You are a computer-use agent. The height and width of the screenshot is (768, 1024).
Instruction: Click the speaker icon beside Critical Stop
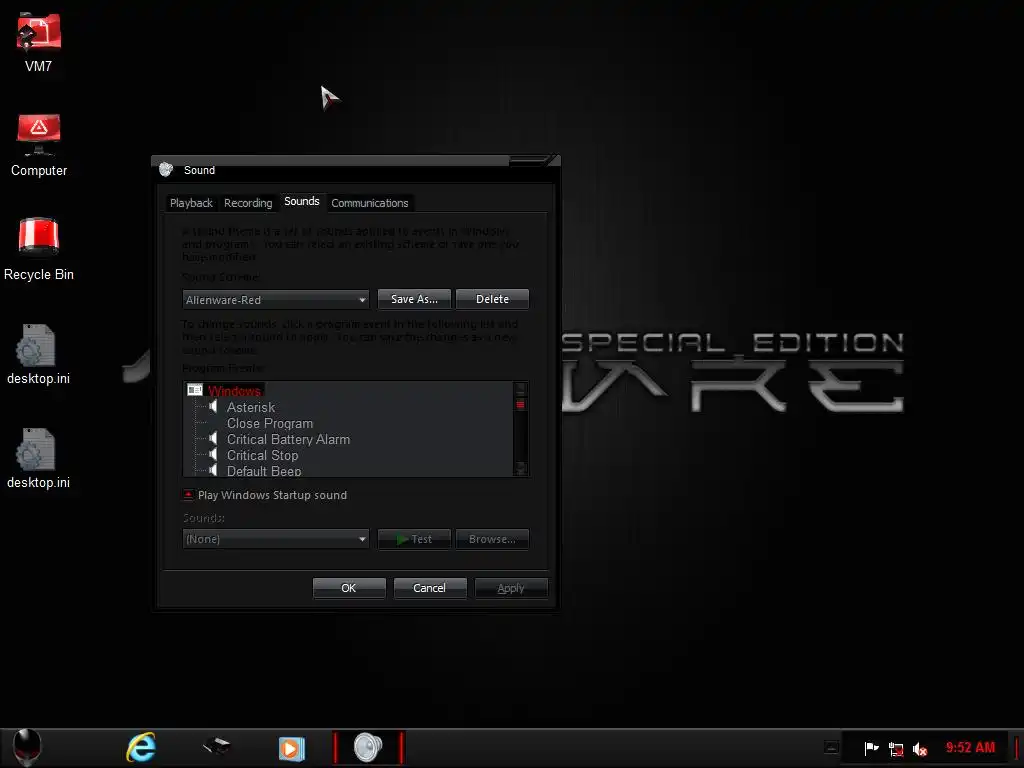coord(214,455)
